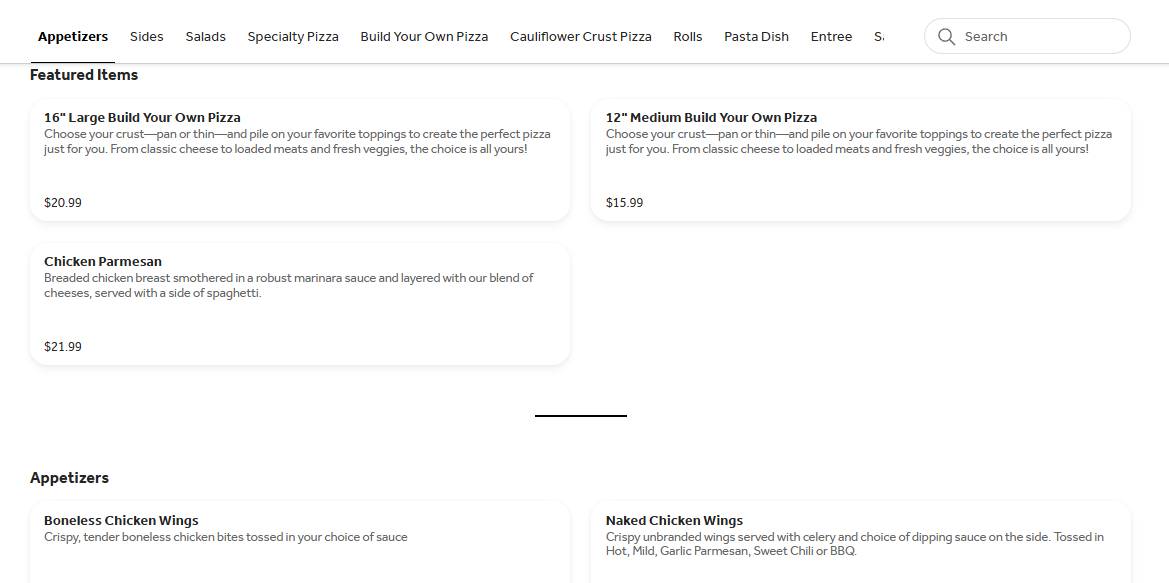The width and height of the screenshot is (1169, 583).
Task: Click the Featured Items section heading
Action: click(84, 75)
